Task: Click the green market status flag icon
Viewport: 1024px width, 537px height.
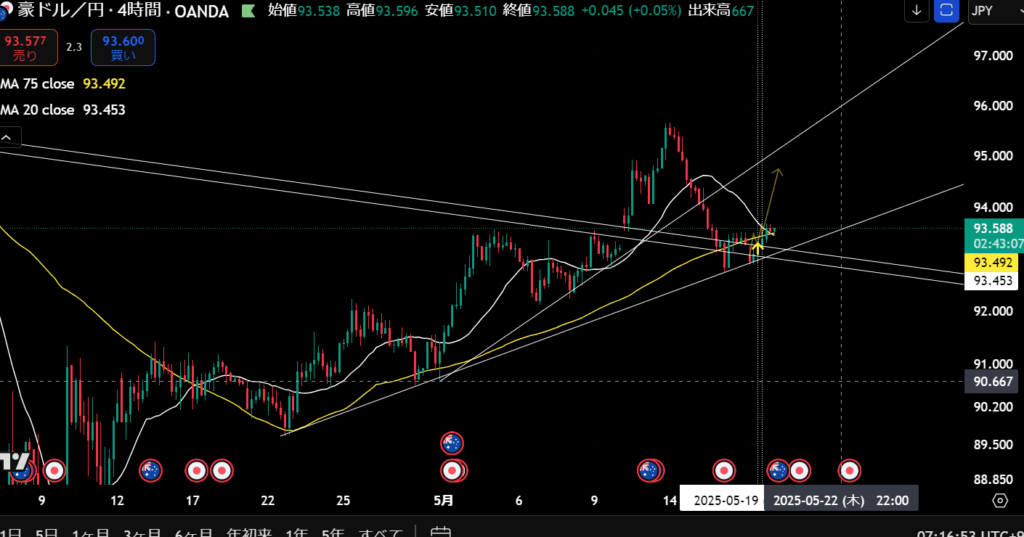Action: tap(248, 11)
